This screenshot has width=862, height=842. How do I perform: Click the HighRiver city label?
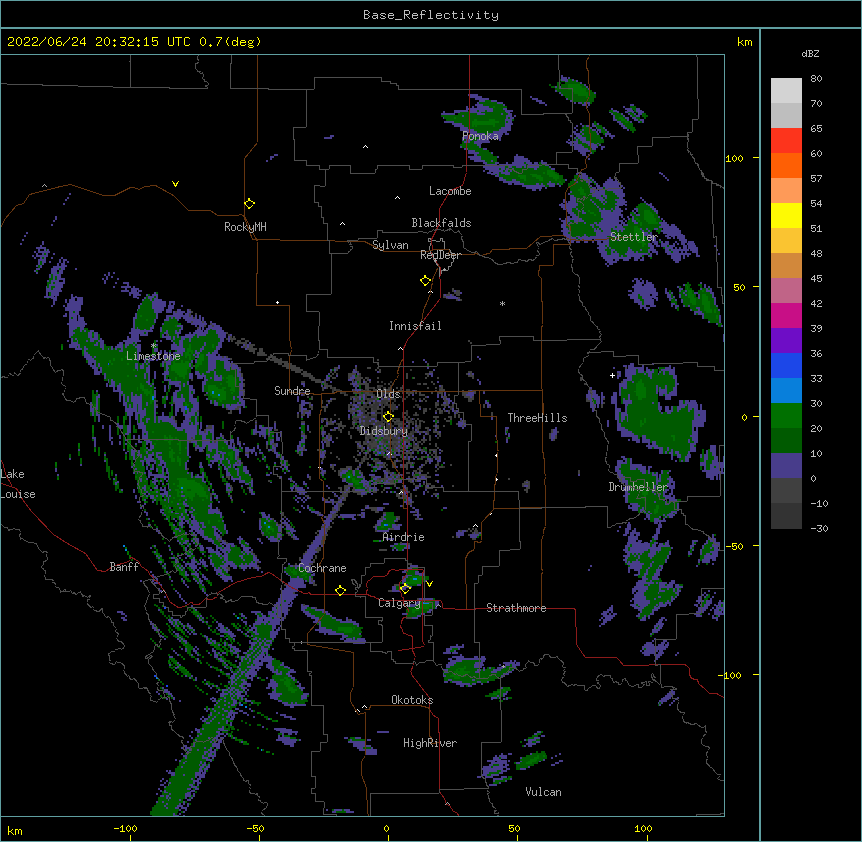point(430,743)
